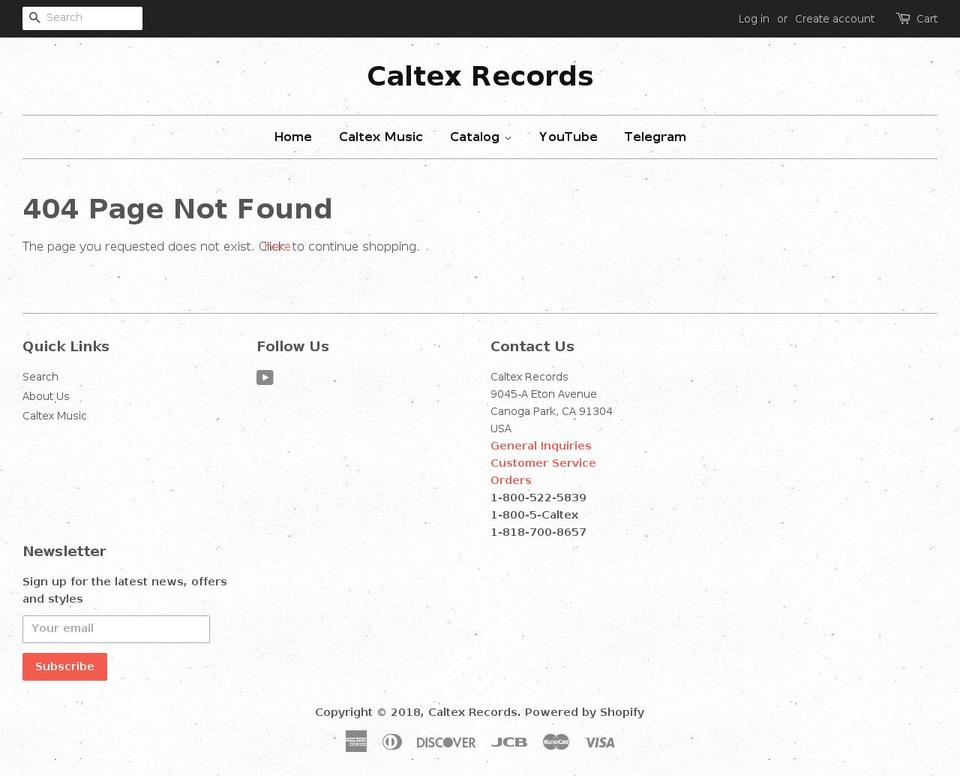
Task: Click the 9045-A Eton Avenue address line
Action: (x=543, y=394)
